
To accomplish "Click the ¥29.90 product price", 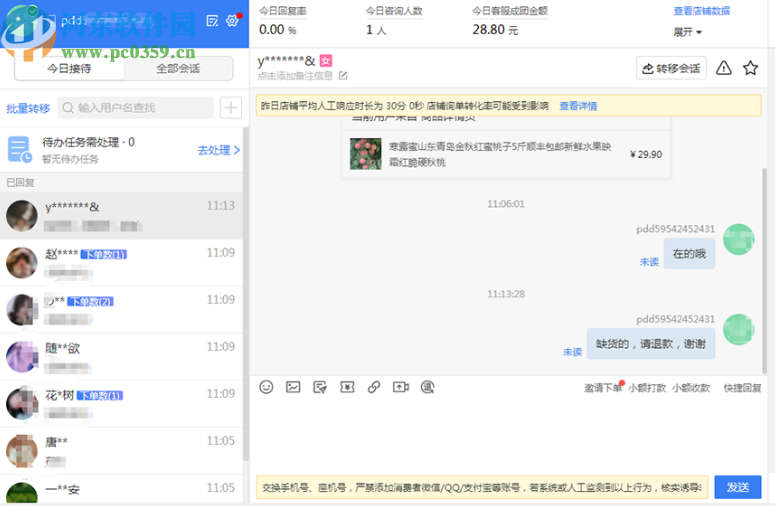I will (x=646, y=154).
